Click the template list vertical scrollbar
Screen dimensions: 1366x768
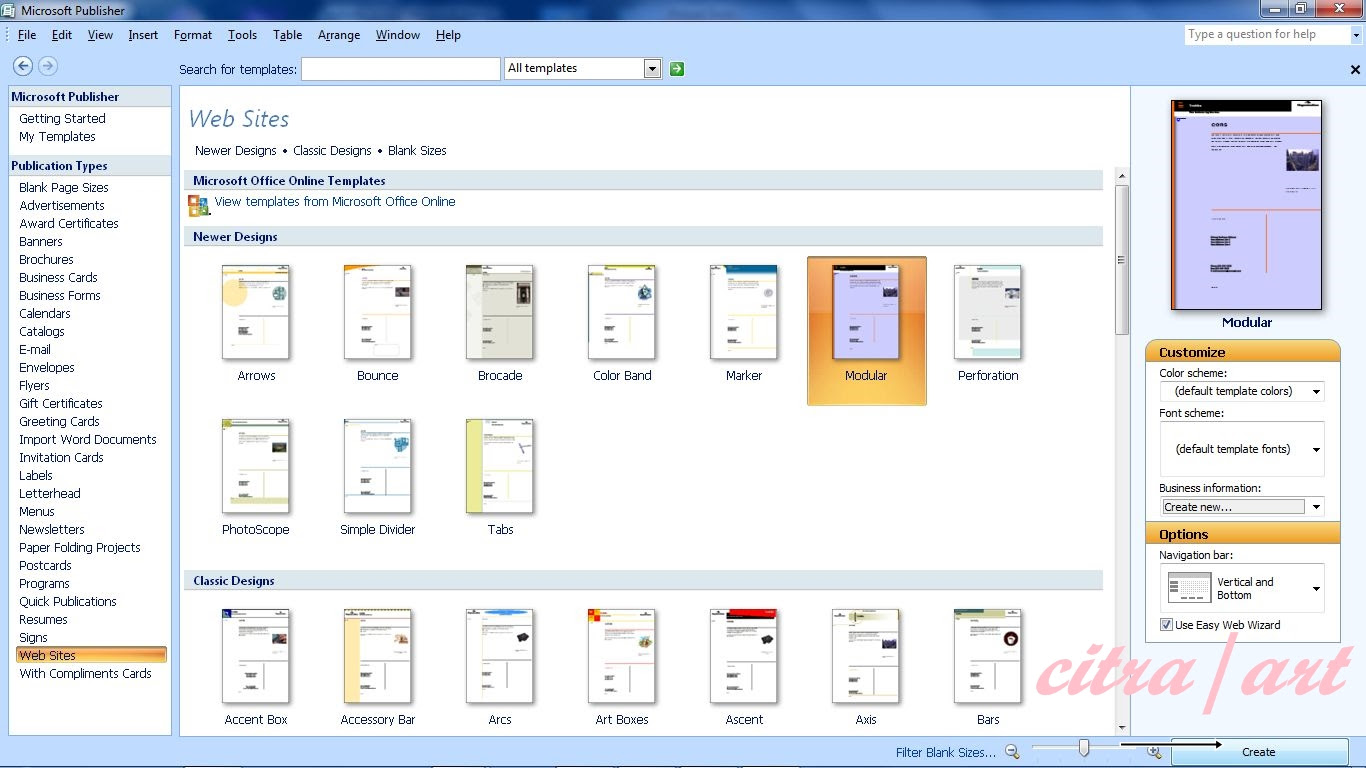[x=1122, y=259]
